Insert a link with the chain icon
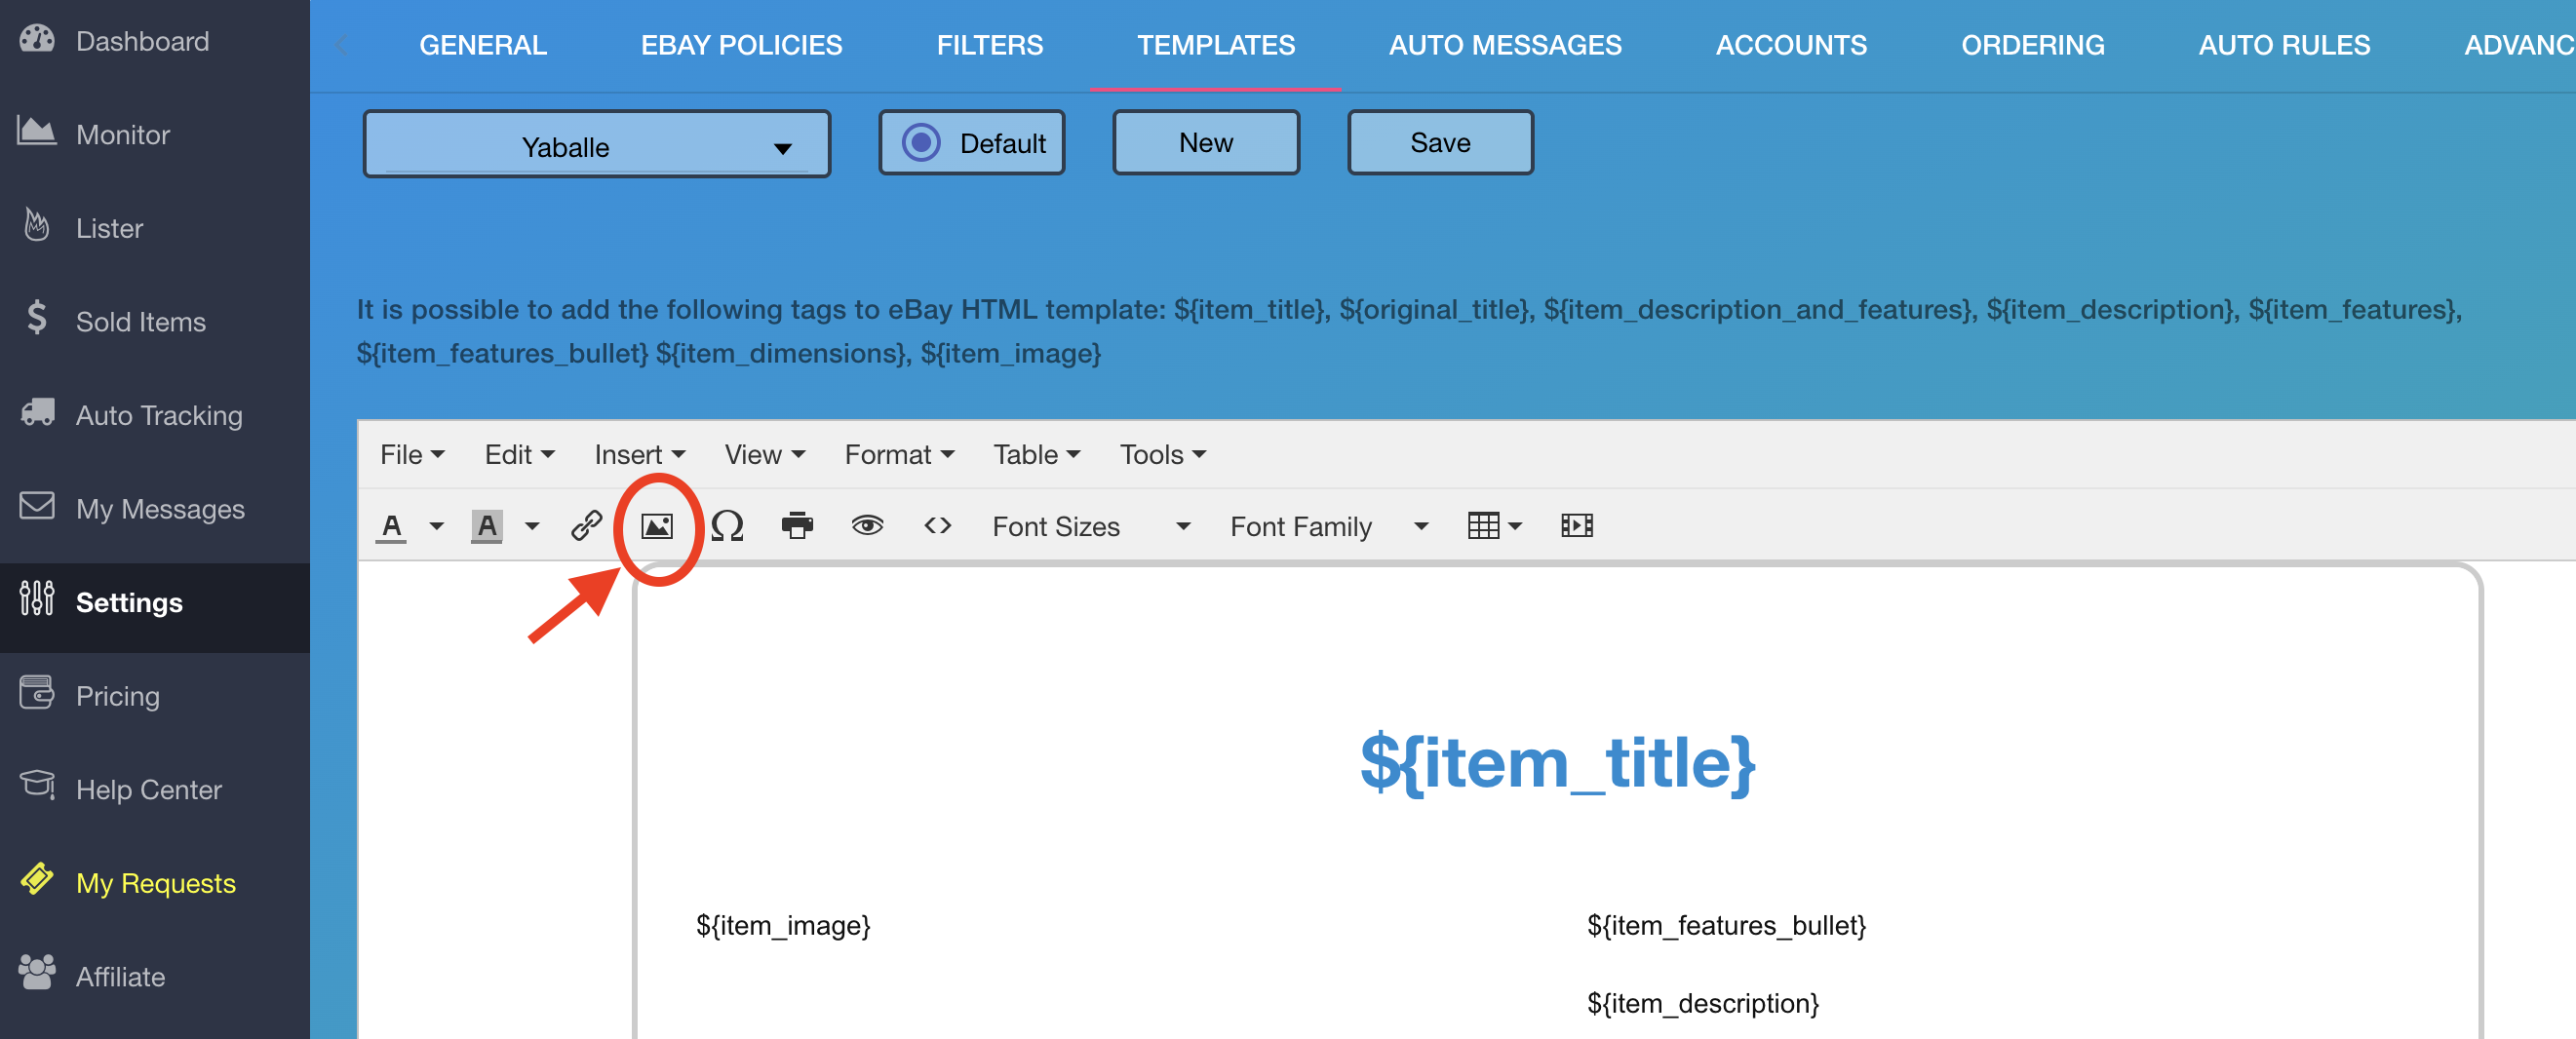The width and height of the screenshot is (2576, 1039). (586, 526)
